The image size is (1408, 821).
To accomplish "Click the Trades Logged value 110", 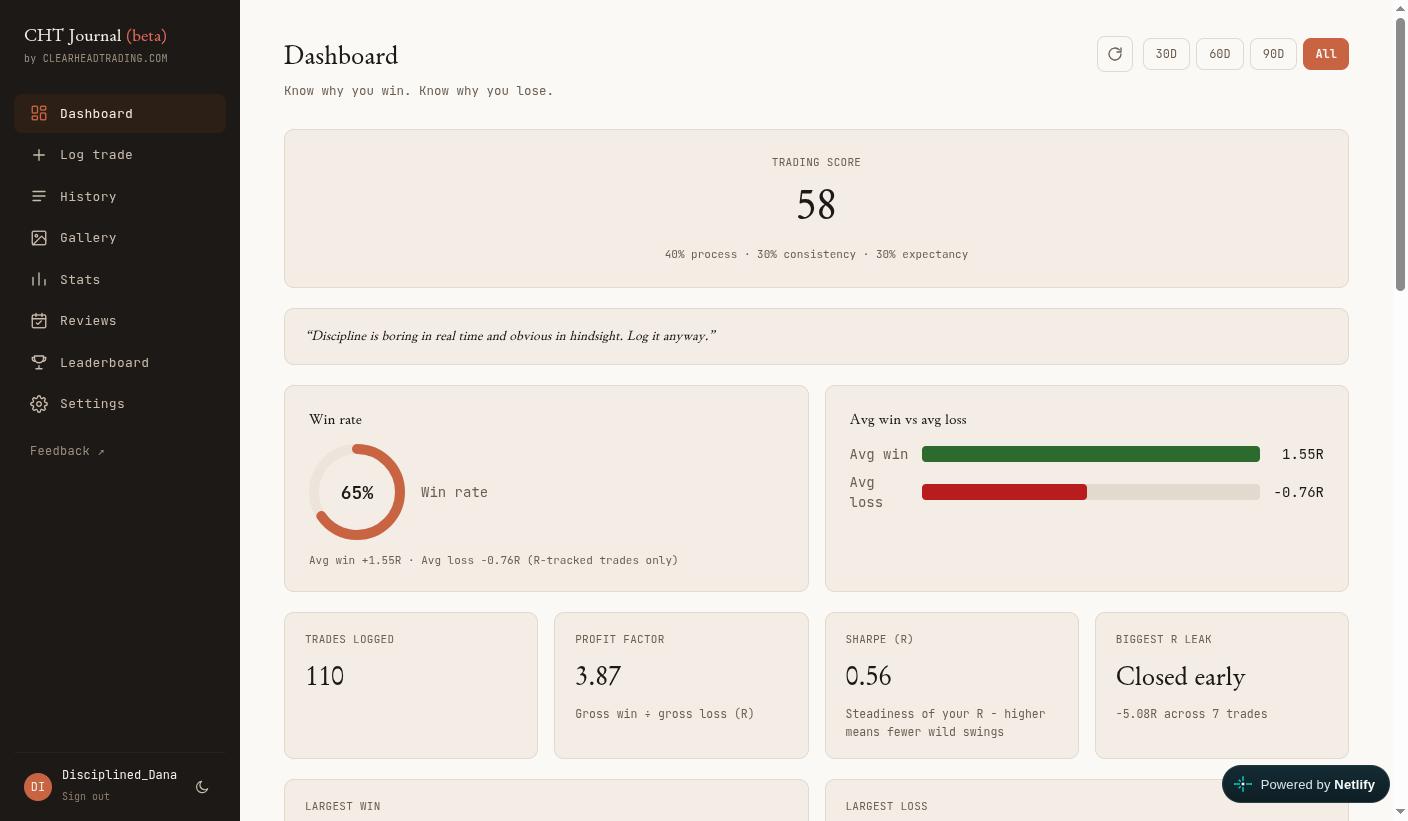I will 325,677.
